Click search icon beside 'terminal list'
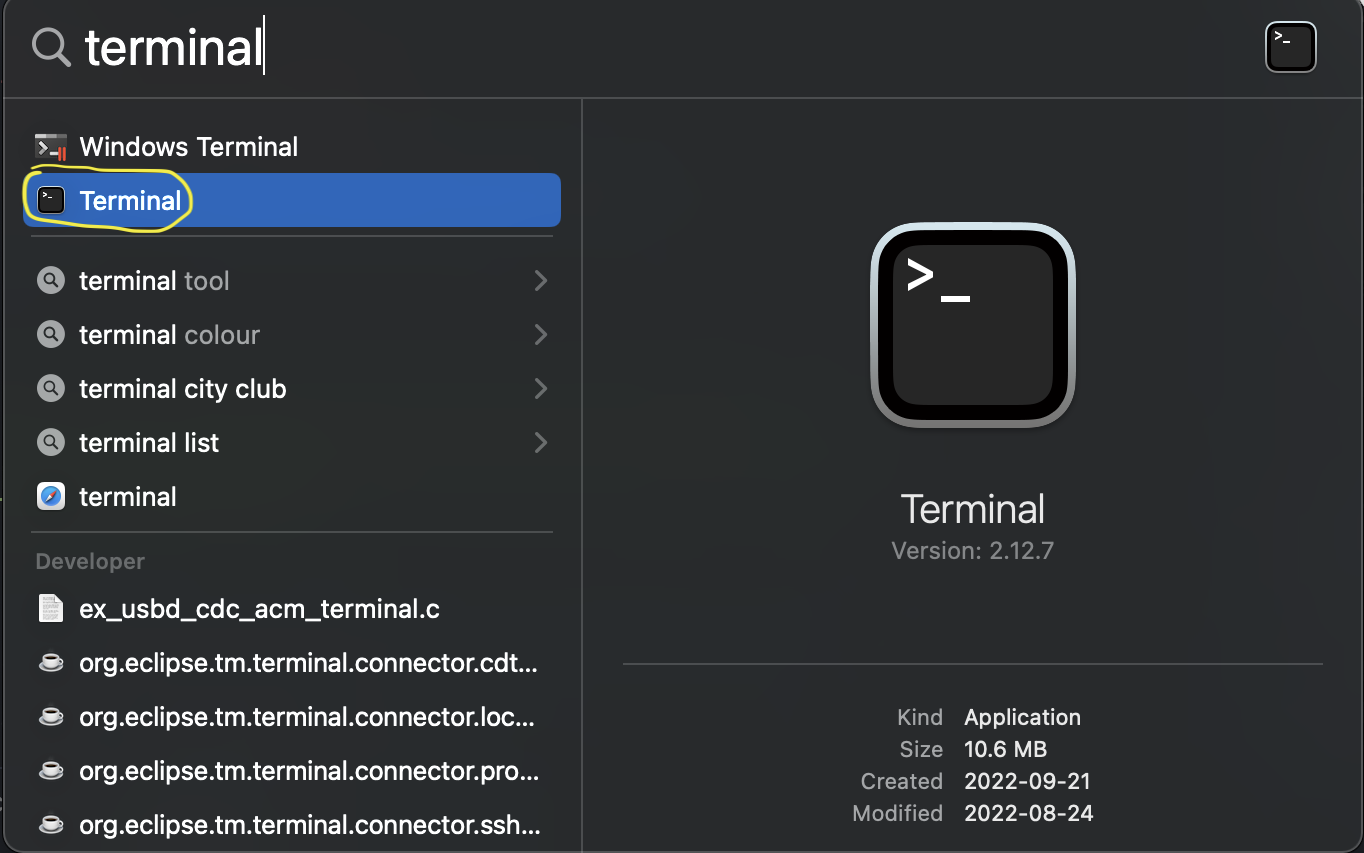The height and width of the screenshot is (853, 1364). click(x=51, y=443)
